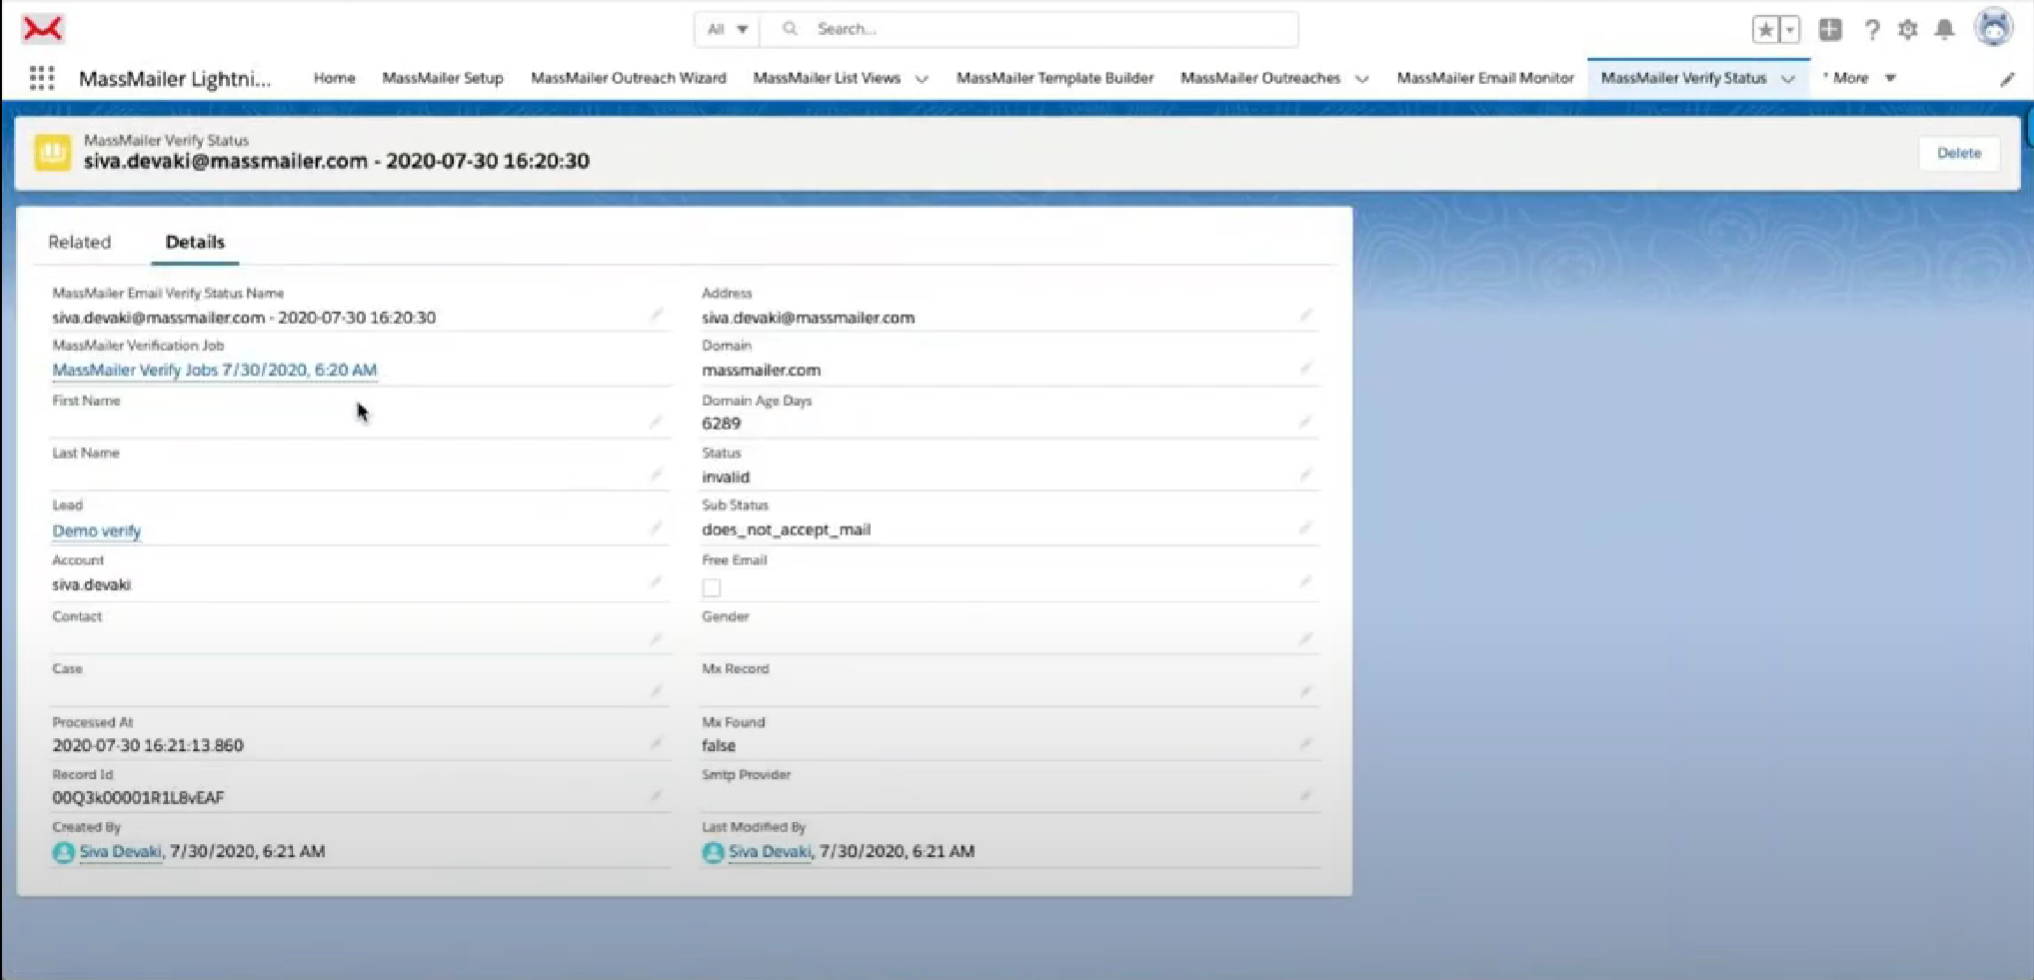
Task: Edit the Record Id field pencil
Action: 656,796
